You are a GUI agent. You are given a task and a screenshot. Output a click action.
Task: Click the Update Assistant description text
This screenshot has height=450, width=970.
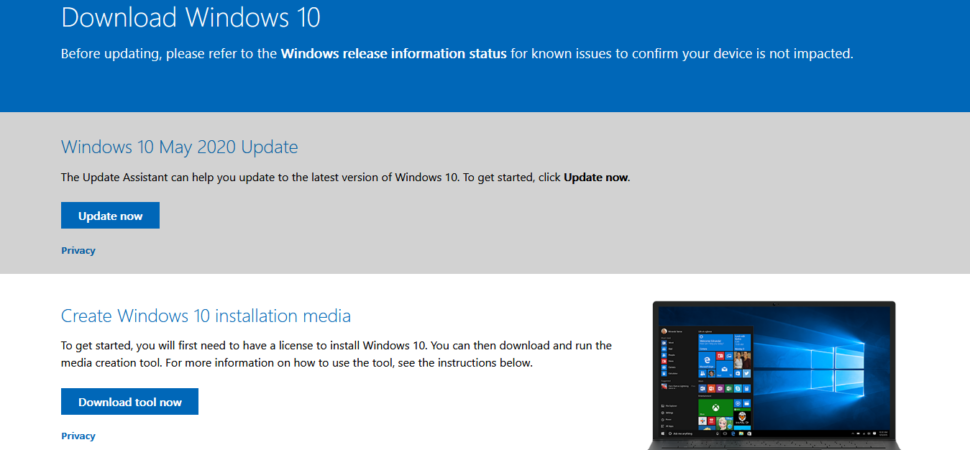click(345, 178)
